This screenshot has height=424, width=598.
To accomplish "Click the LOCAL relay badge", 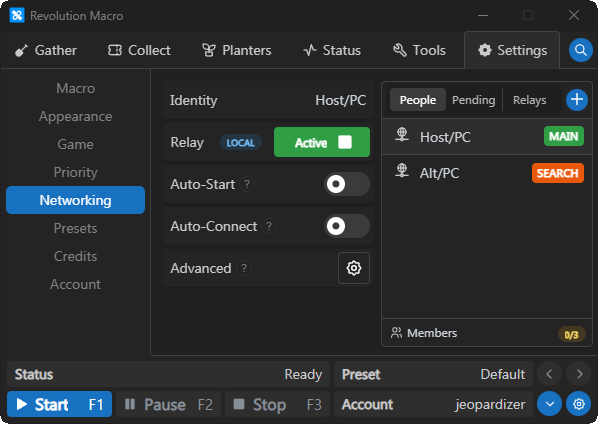I will pyautogui.click(x=241, y=143).
